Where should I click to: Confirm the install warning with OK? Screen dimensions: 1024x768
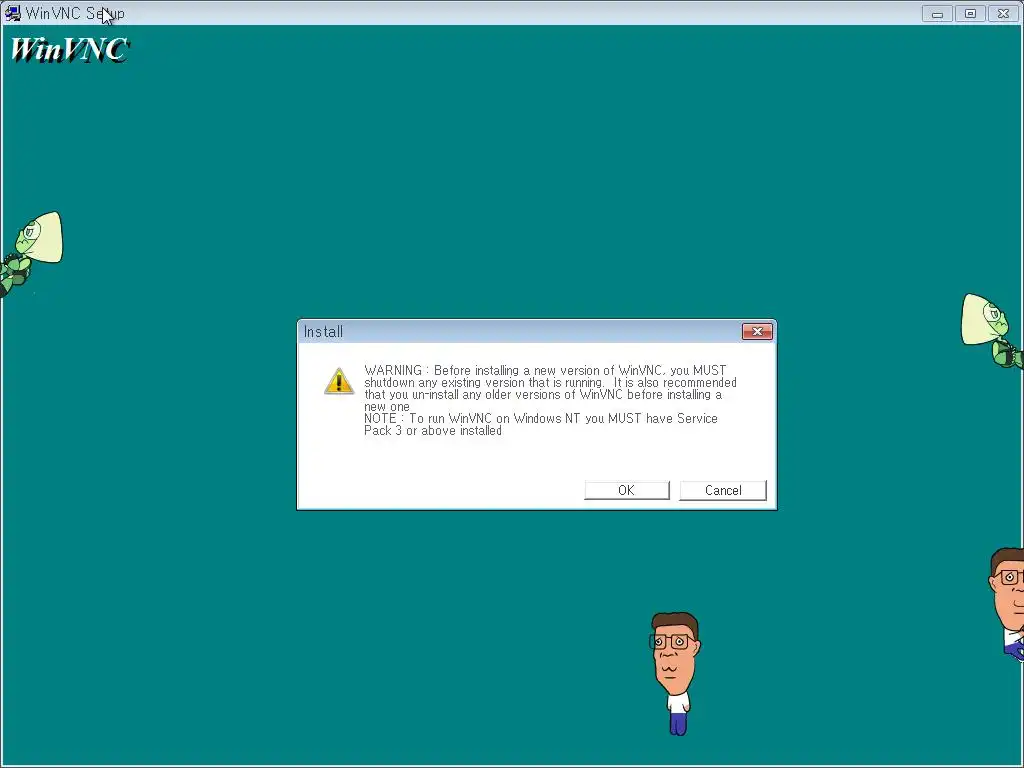pyautogui.click(x=626, y=490)
